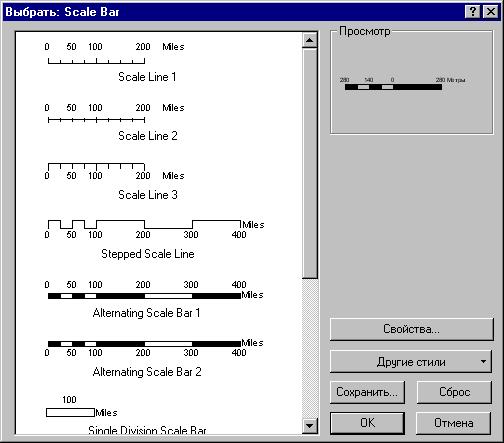Open the Свойства... properties dialog
504x443 pixels.
[x=411, y=329]
